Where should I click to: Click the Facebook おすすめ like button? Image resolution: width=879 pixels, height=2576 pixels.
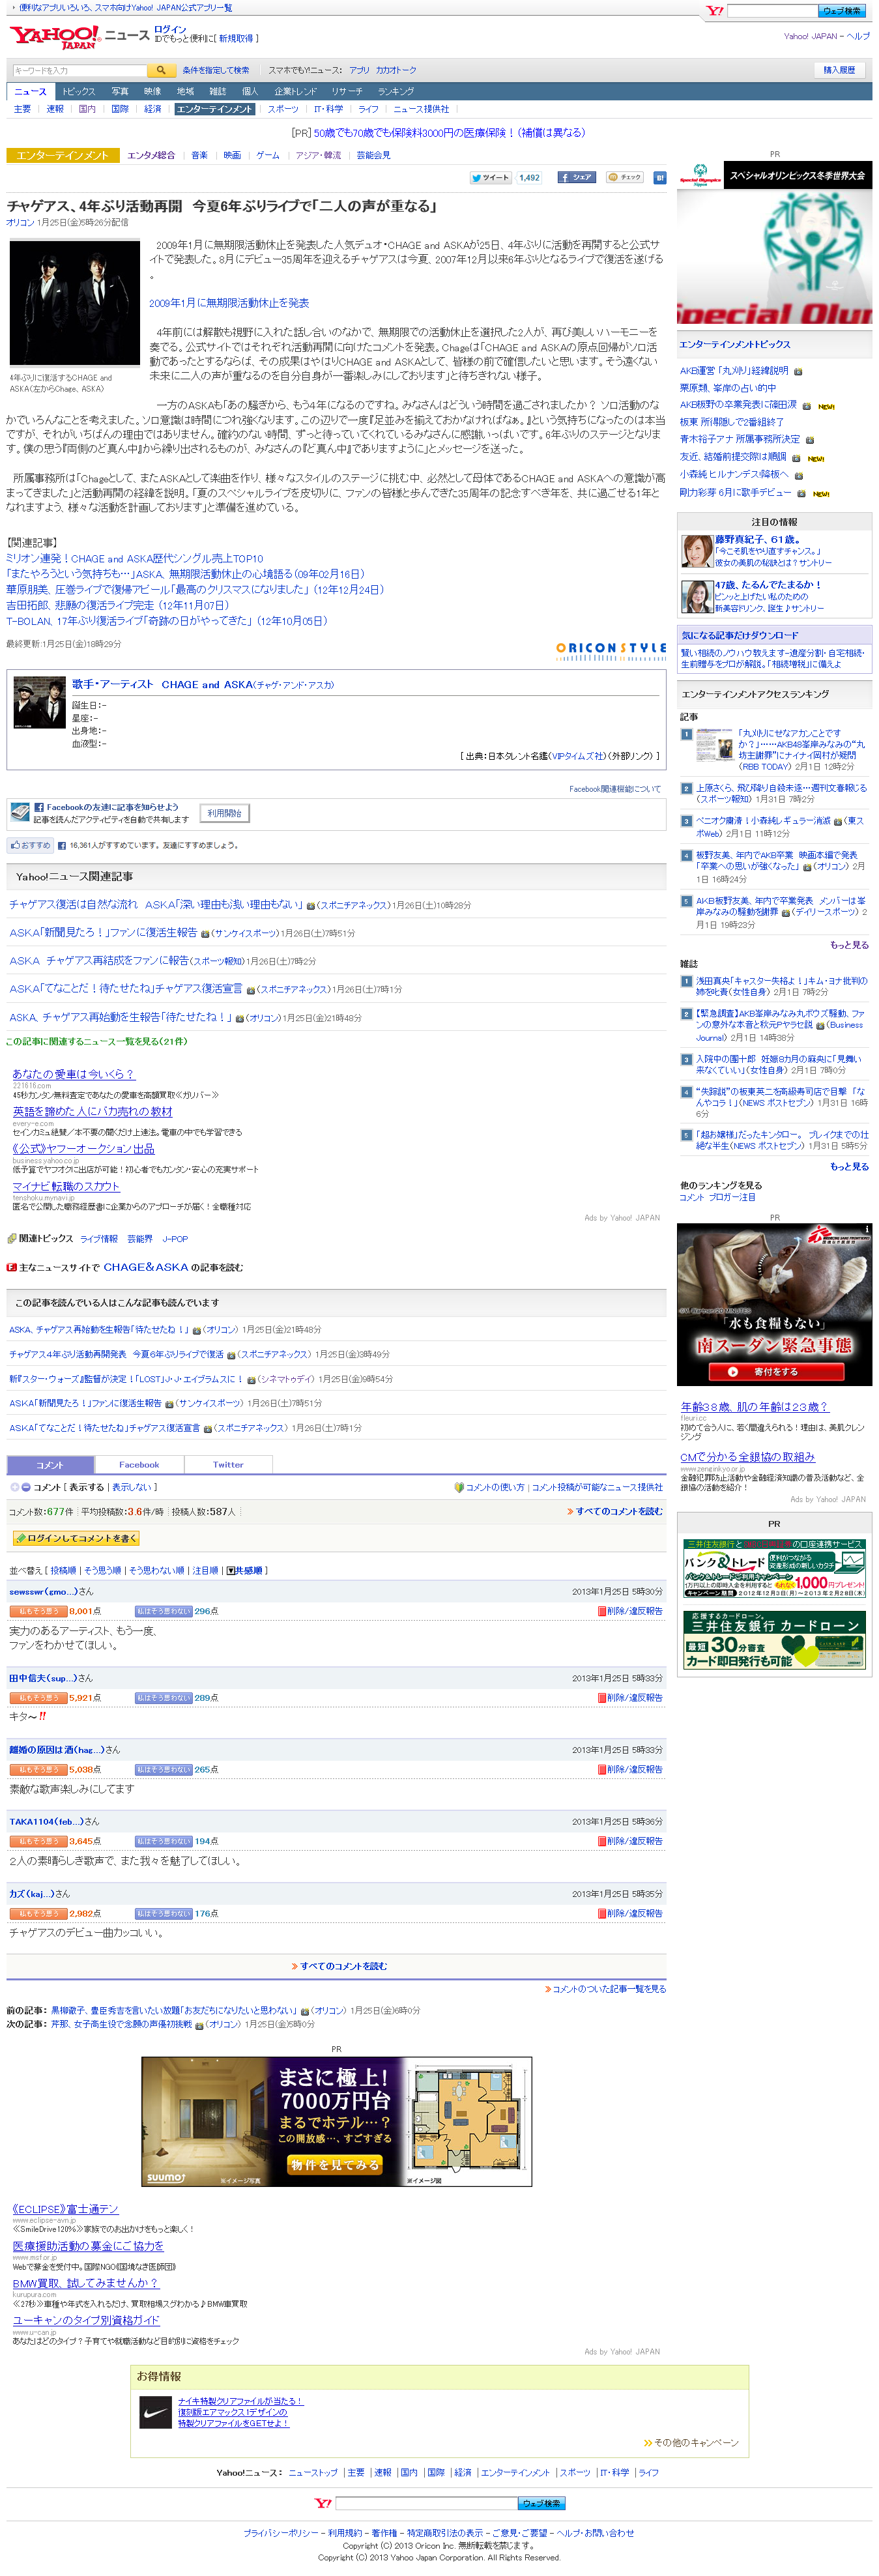(30, 845)
